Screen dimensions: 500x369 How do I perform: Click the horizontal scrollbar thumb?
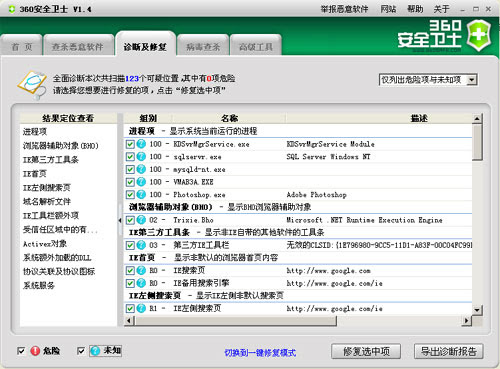coord(235,321)
